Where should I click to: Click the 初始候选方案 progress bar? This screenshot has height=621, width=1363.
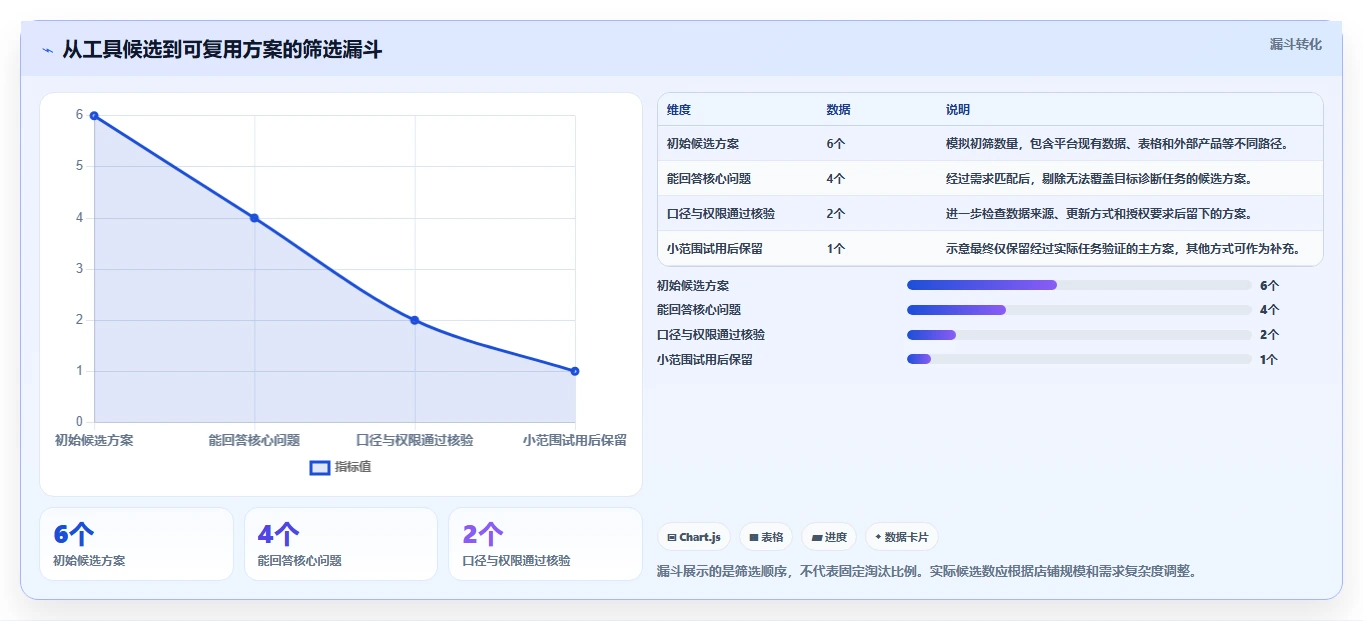(1079, 285)
